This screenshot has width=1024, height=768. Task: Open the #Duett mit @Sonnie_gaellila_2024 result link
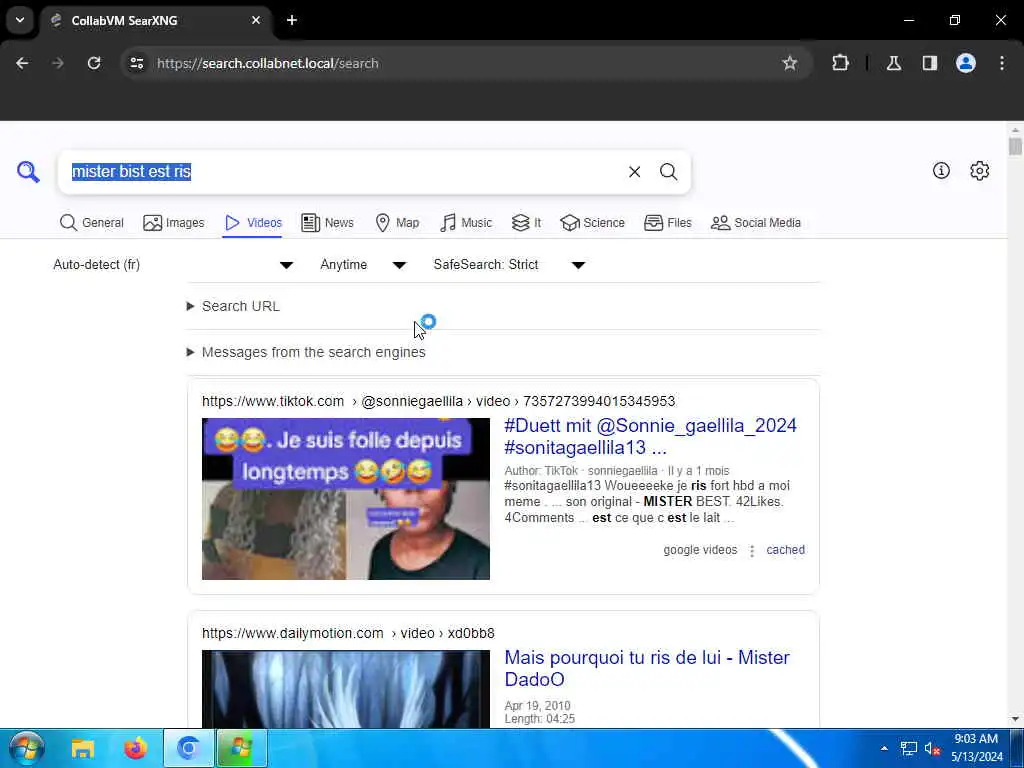(650, 436)
